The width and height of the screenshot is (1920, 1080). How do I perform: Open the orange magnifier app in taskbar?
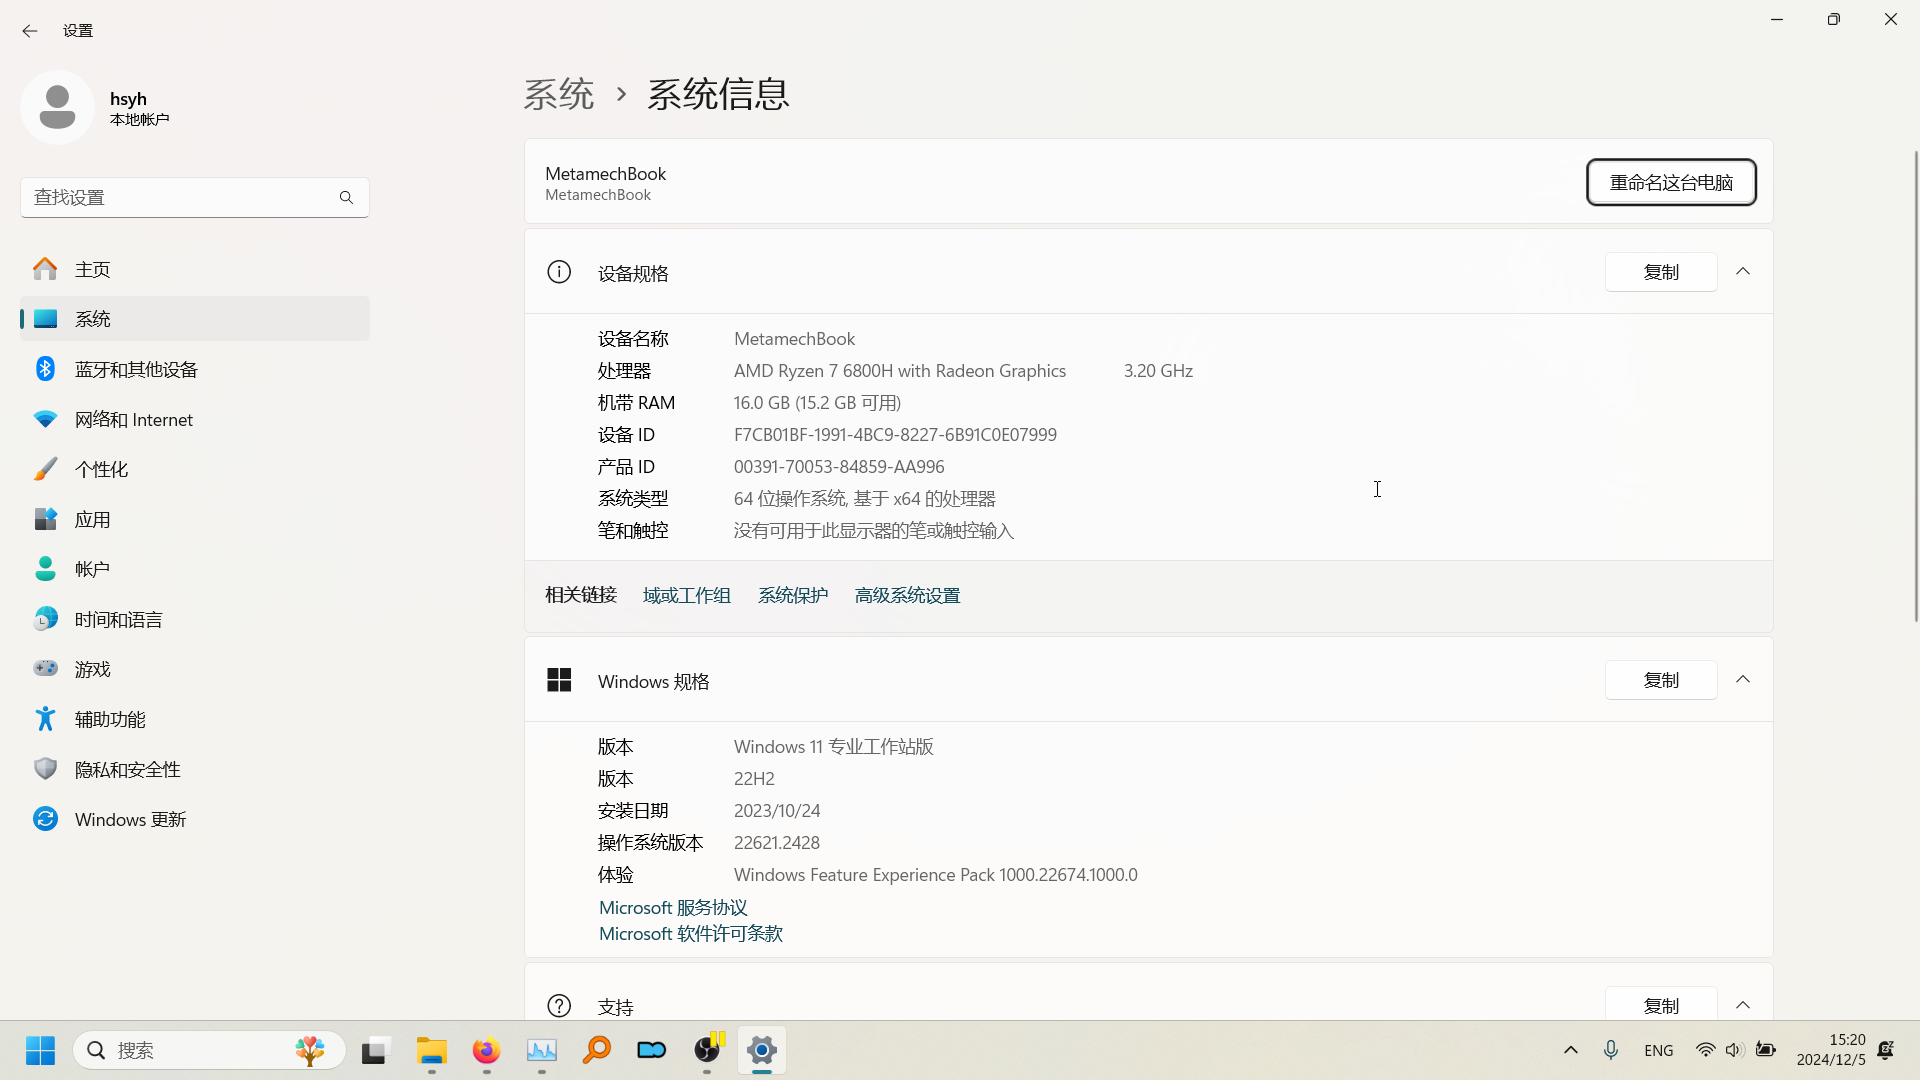click(597, 1050)
